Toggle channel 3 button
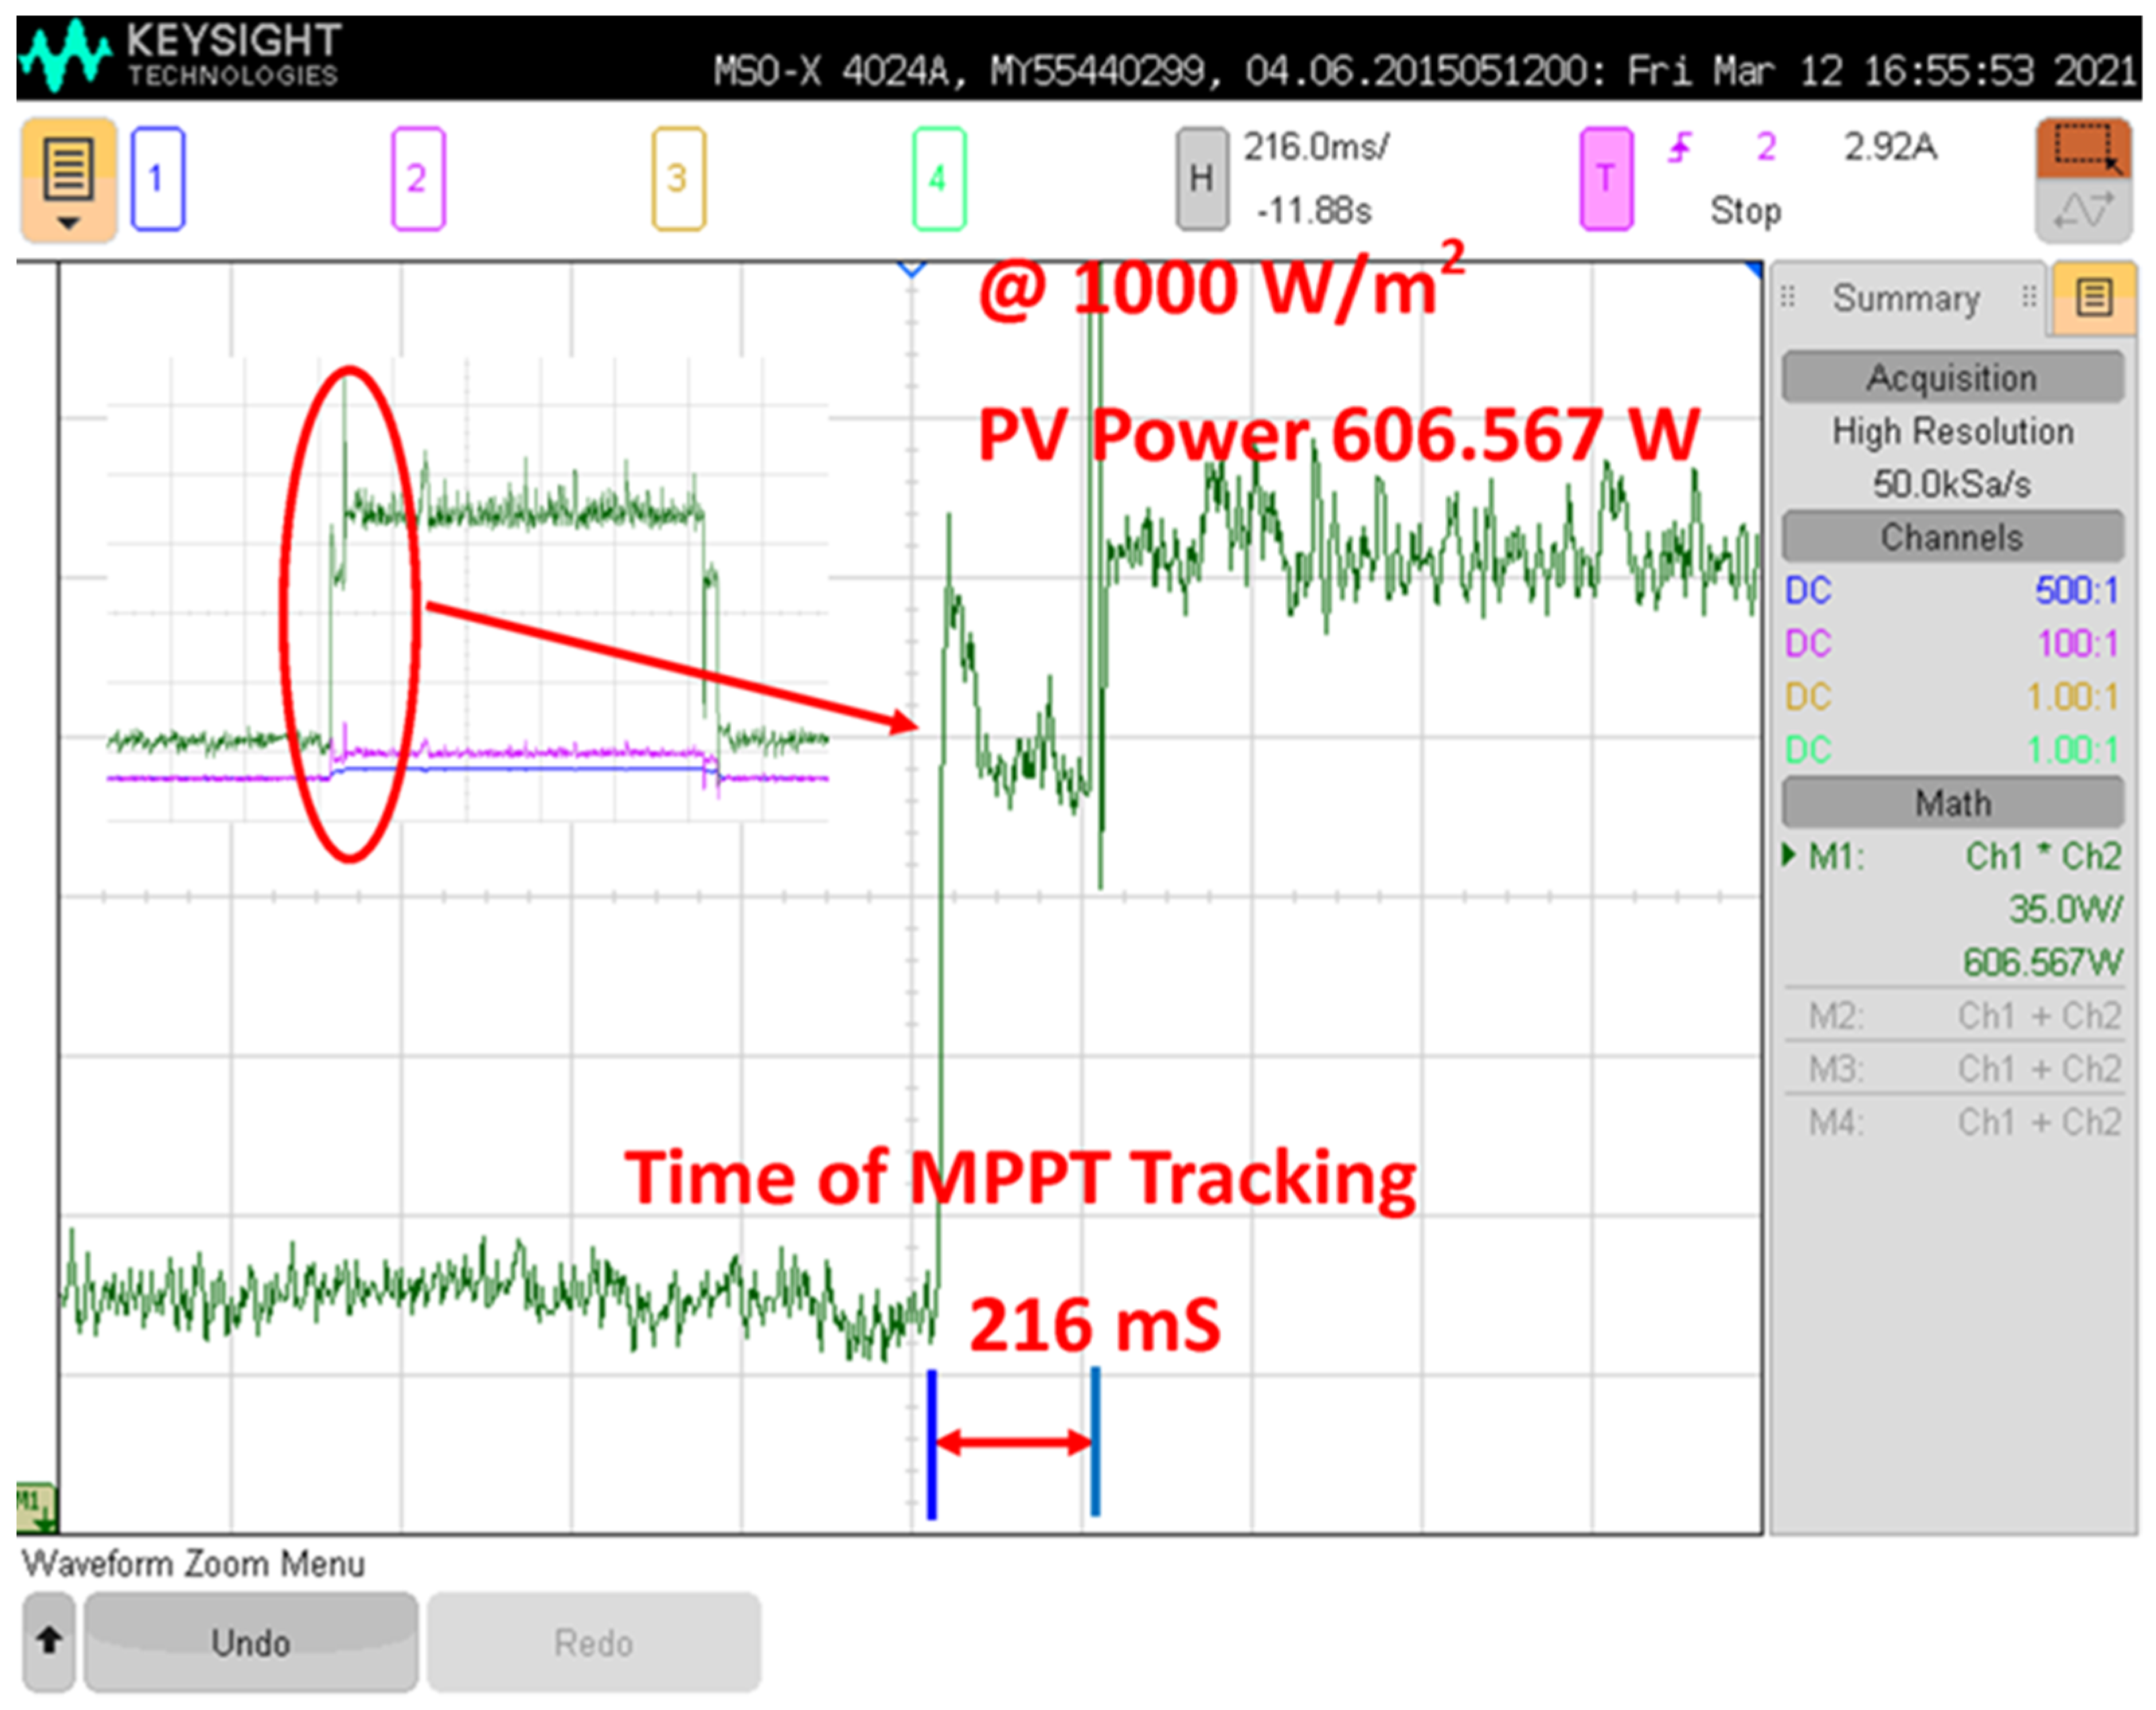 pos(678,178)
